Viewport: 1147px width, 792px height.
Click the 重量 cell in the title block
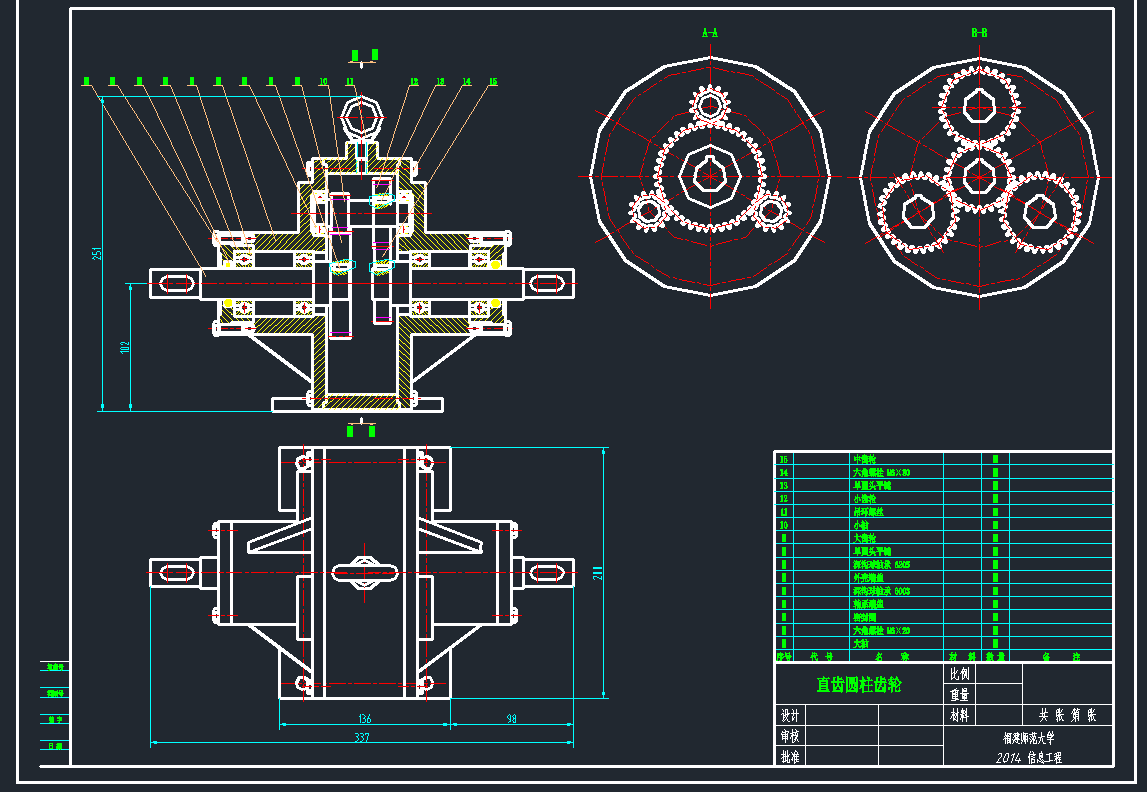point(960,695)
